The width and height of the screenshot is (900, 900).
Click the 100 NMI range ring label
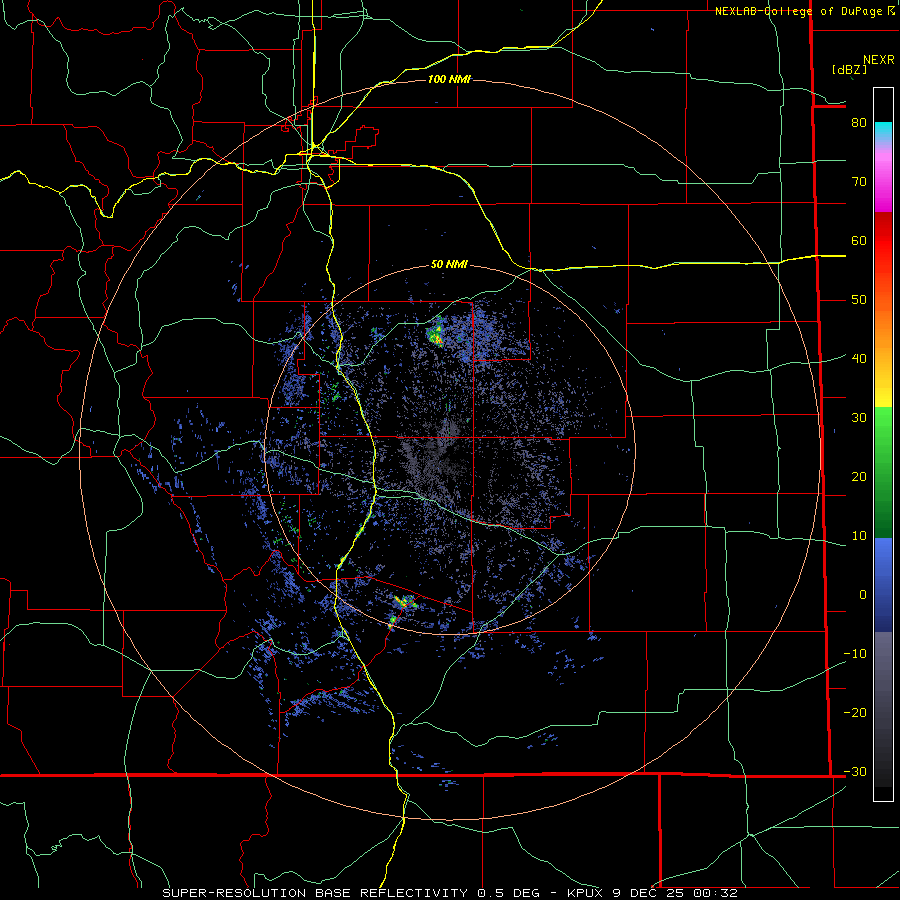click(x=449, y=79)
